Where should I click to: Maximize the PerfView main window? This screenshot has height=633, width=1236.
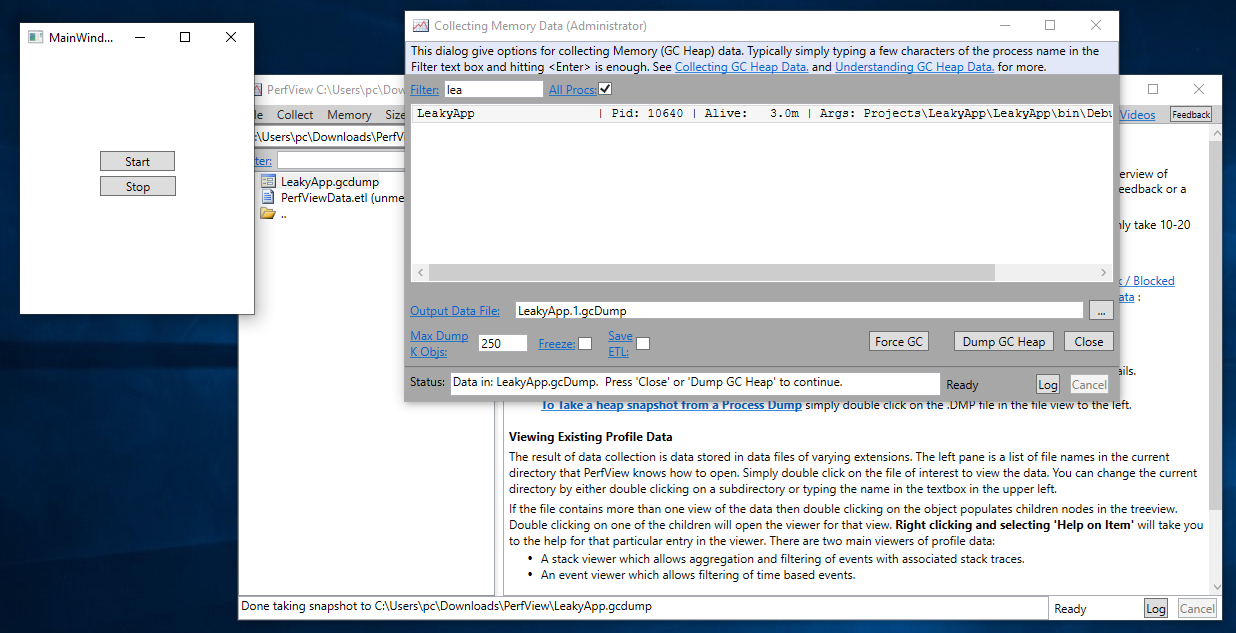point(1153,89)
